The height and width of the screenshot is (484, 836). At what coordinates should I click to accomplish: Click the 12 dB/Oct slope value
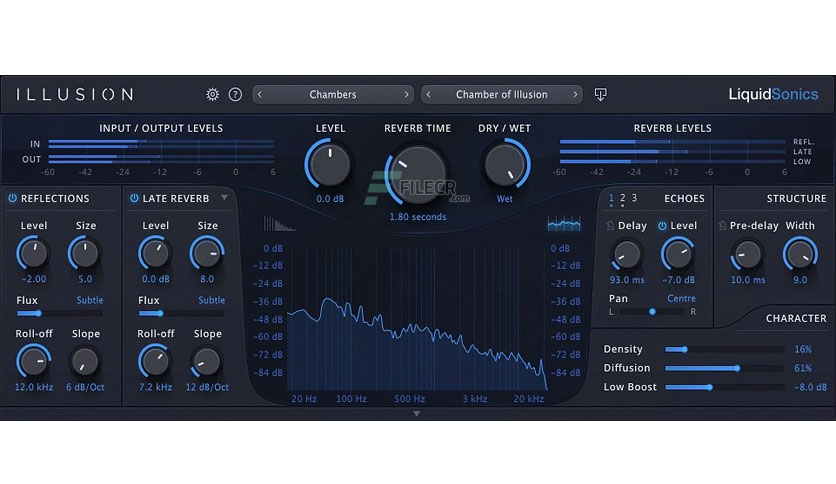click(207, 388)
